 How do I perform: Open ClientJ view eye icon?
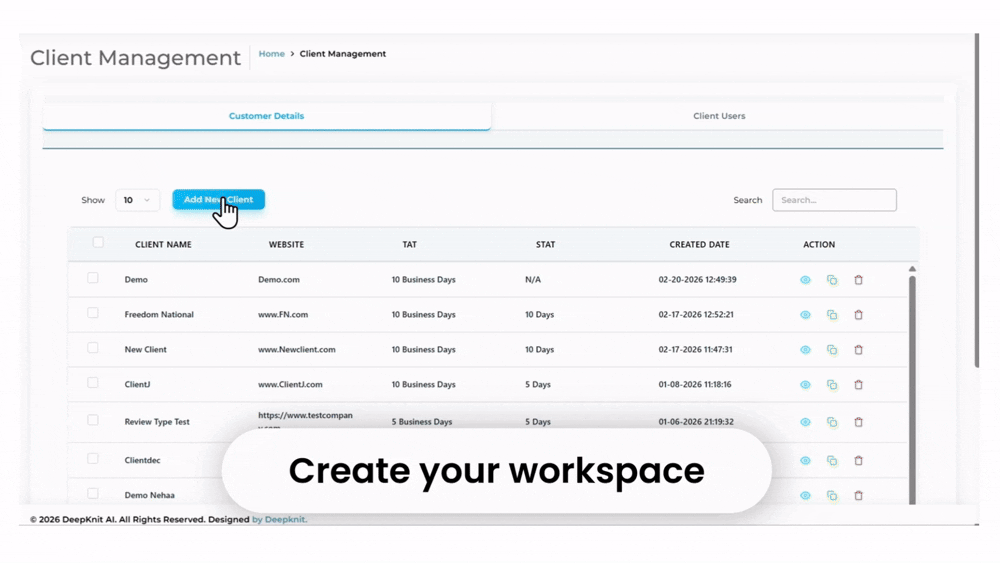click(805, 385)
